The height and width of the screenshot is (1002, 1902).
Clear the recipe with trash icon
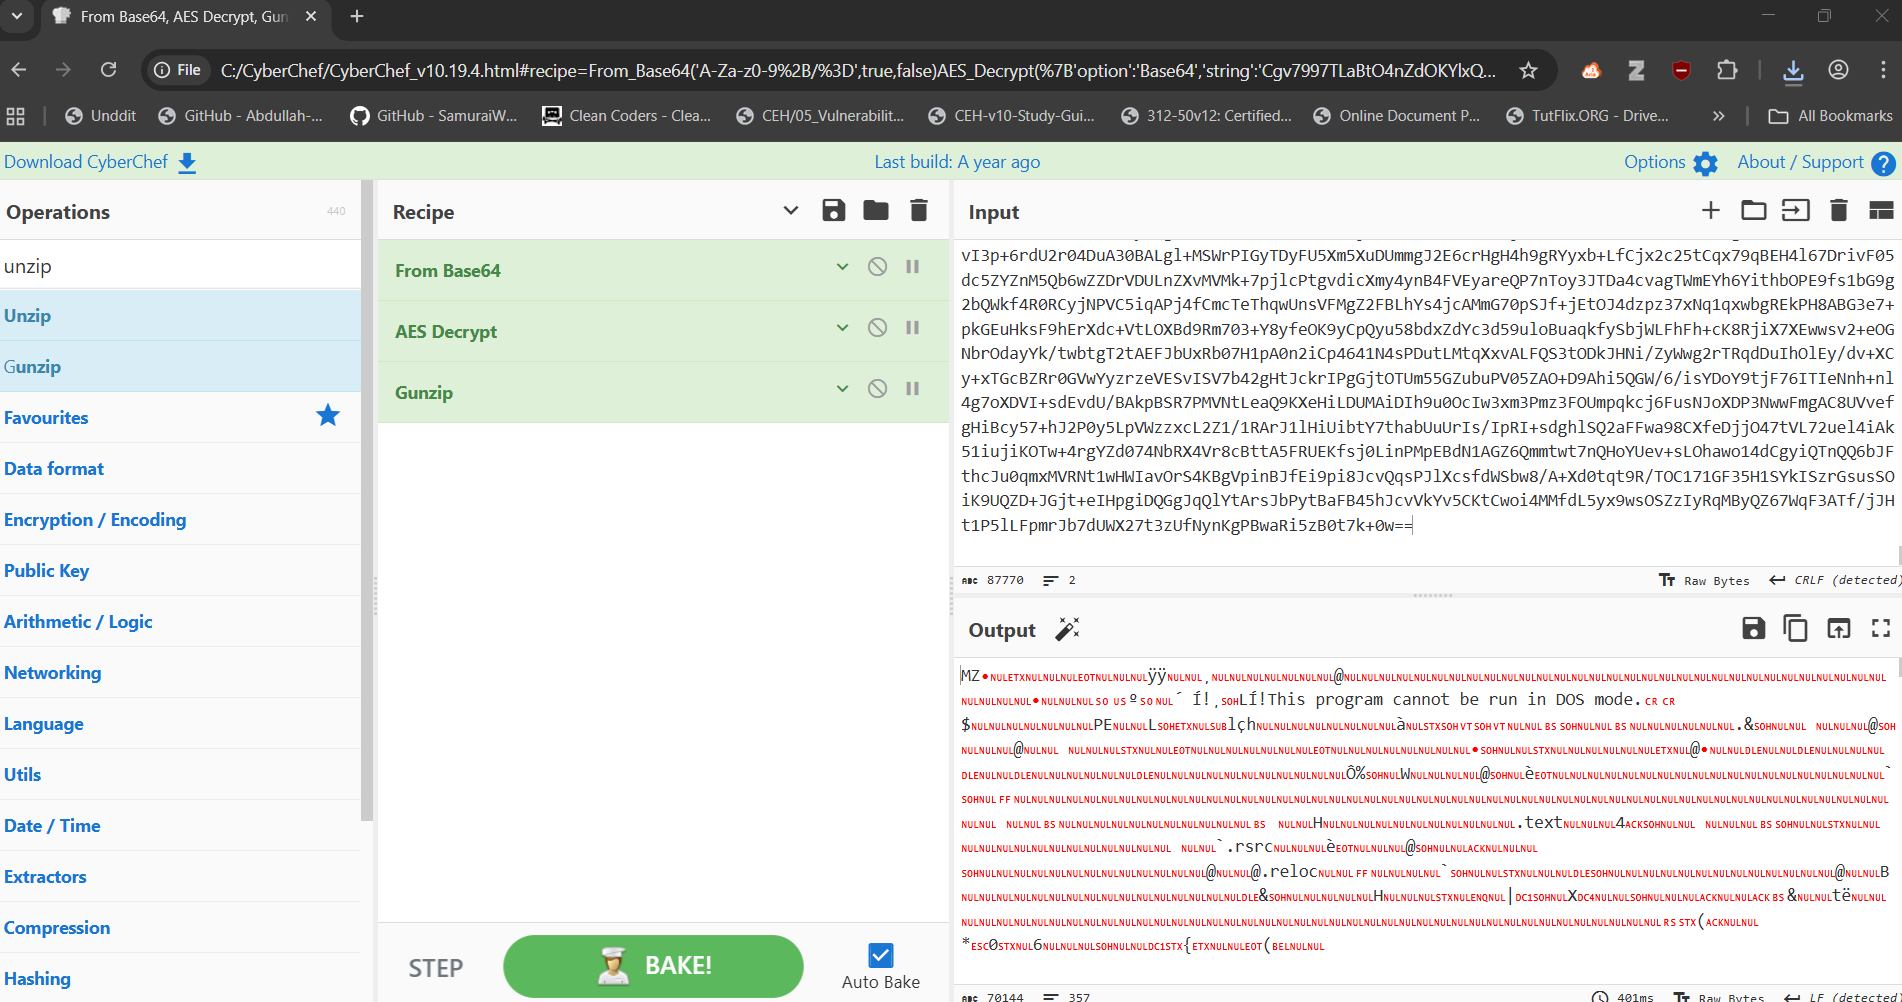point(919,211)
